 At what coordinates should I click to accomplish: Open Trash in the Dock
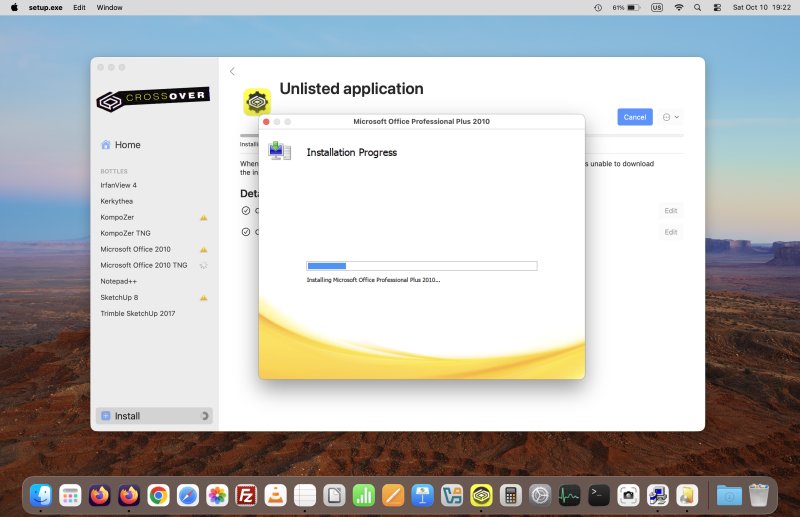pyautogui.click(x=759, y=495)
